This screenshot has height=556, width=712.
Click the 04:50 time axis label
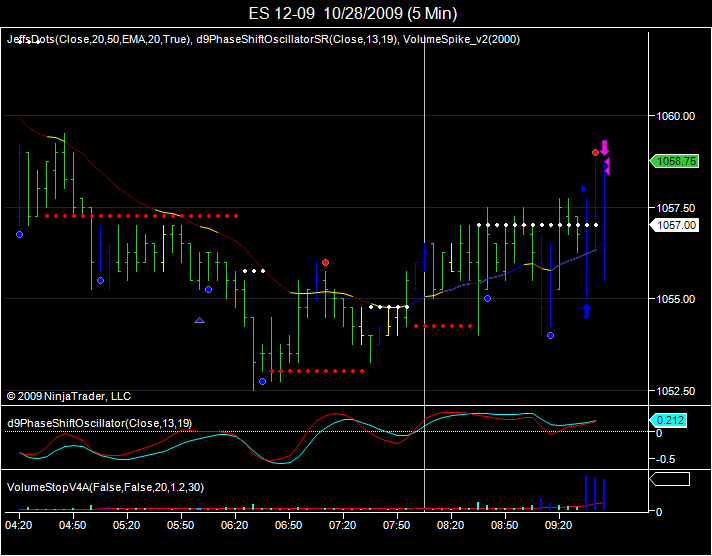(x=73, y=526)
